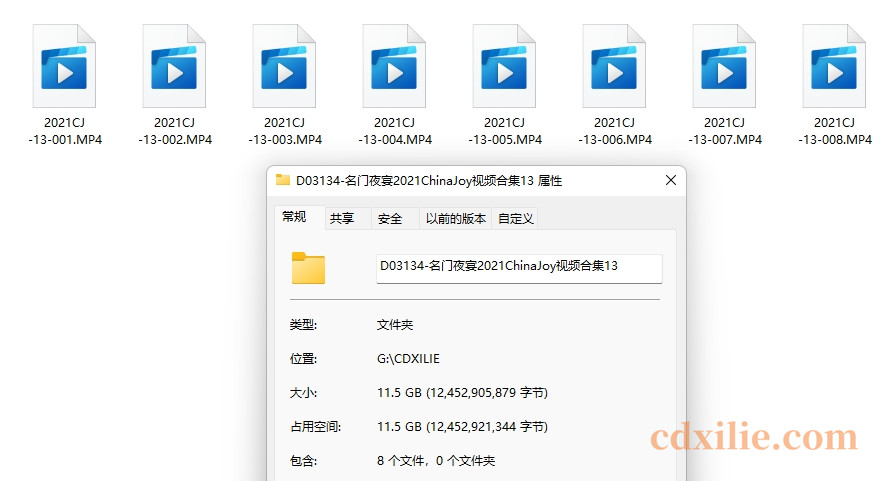This screenshot has height=481, width=890.
Task: Select the 2021CJ-13-008.MP4 video file icon
Action: 834,66
